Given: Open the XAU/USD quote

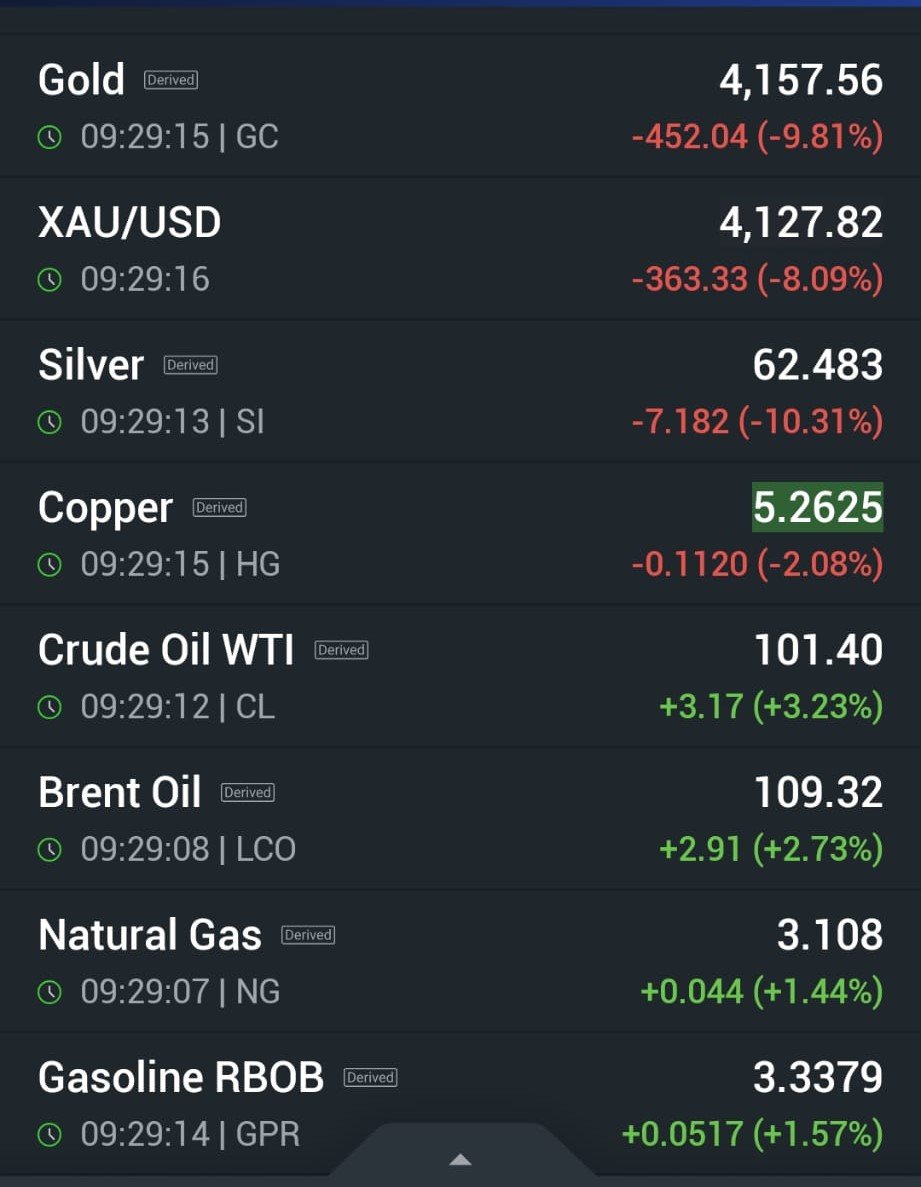Looking at the screenshot, I should (x=129, y=222).
